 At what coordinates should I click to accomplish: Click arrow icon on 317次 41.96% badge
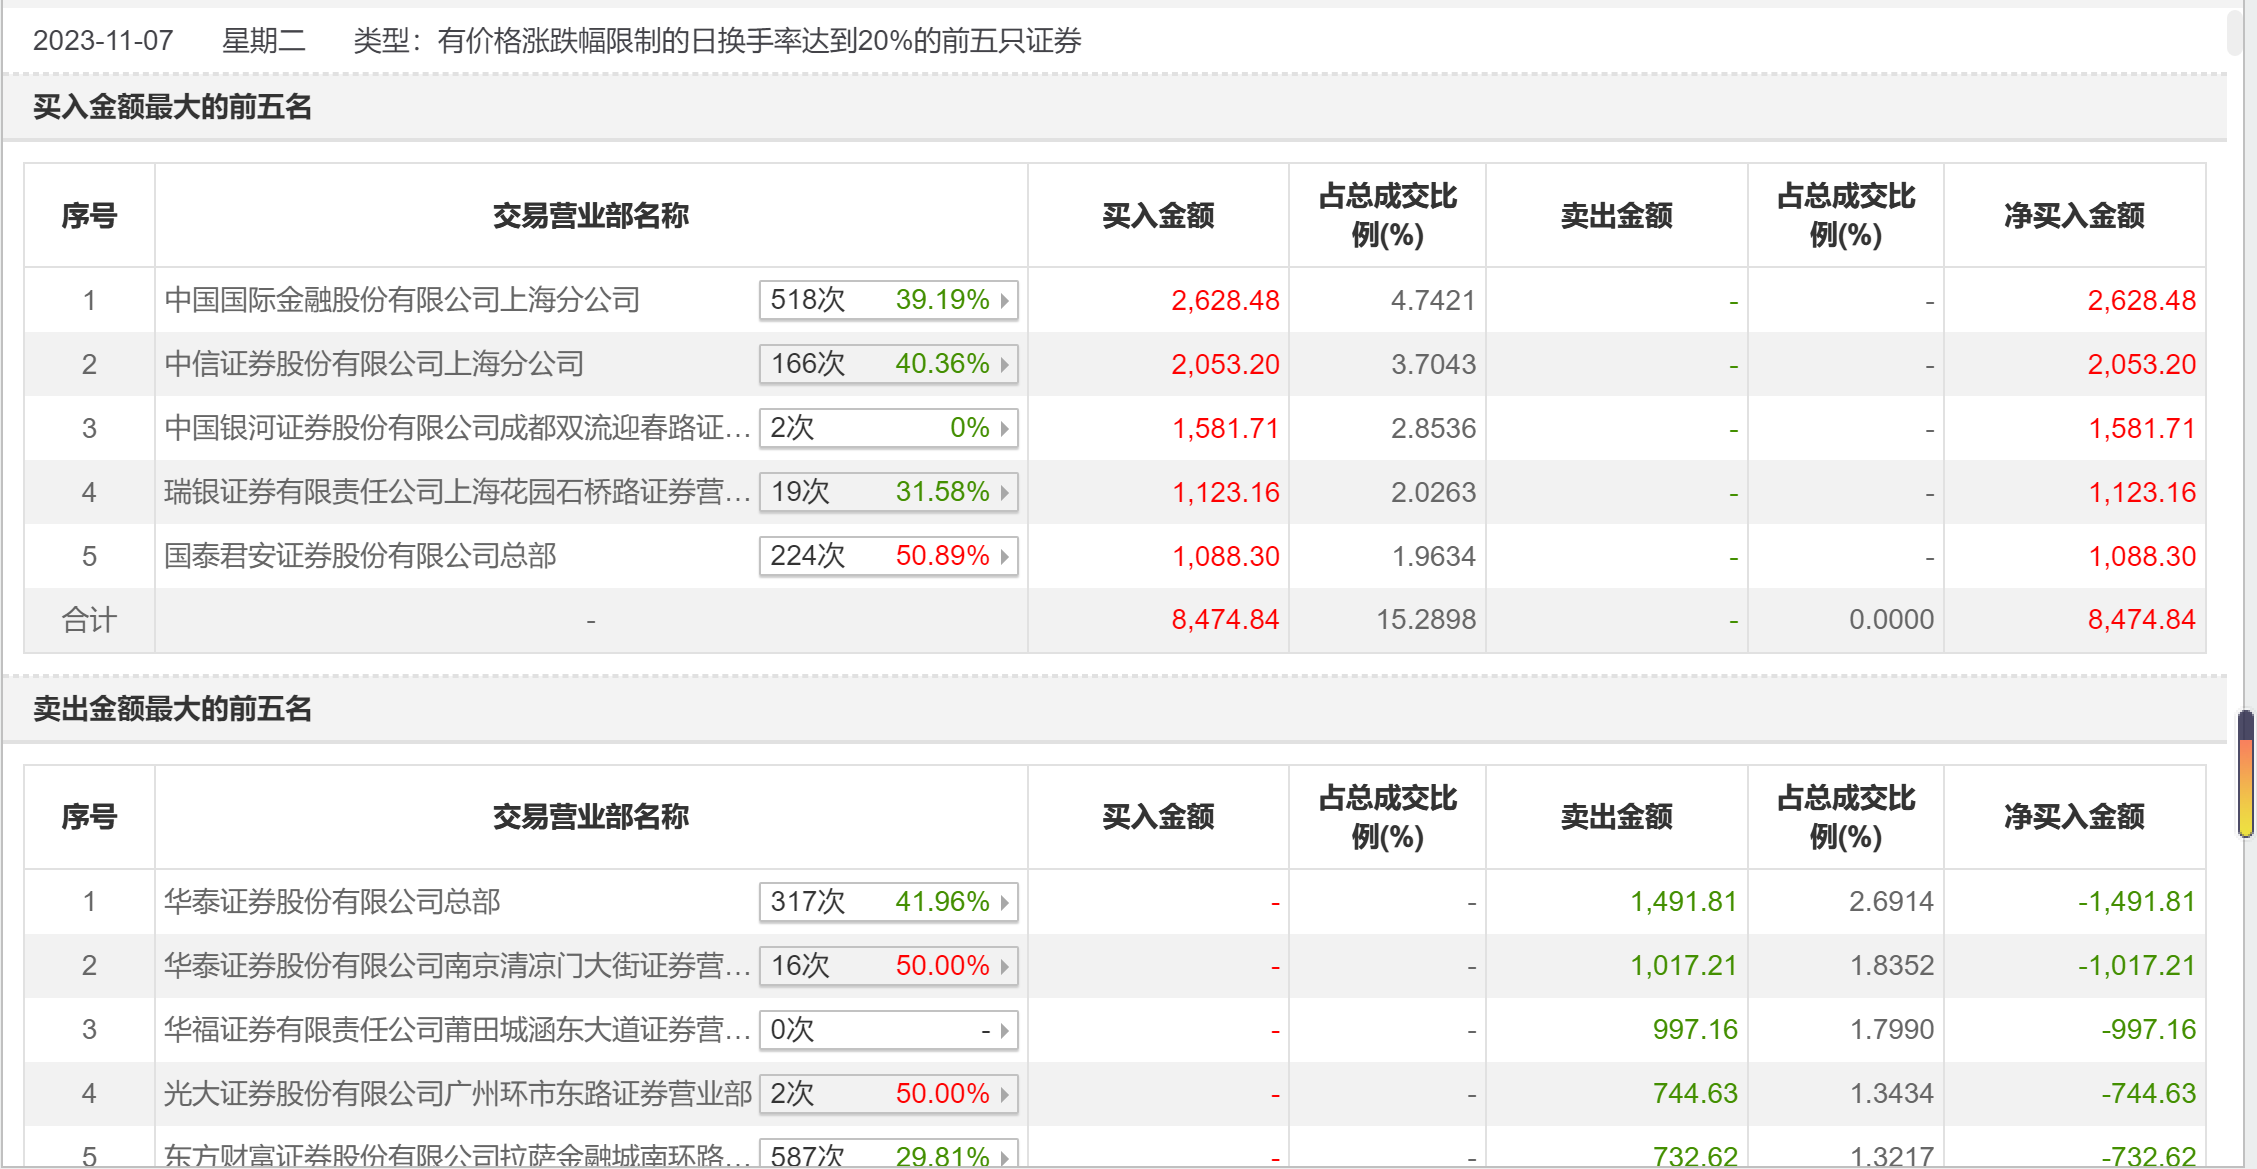(x=1004, y=902)
